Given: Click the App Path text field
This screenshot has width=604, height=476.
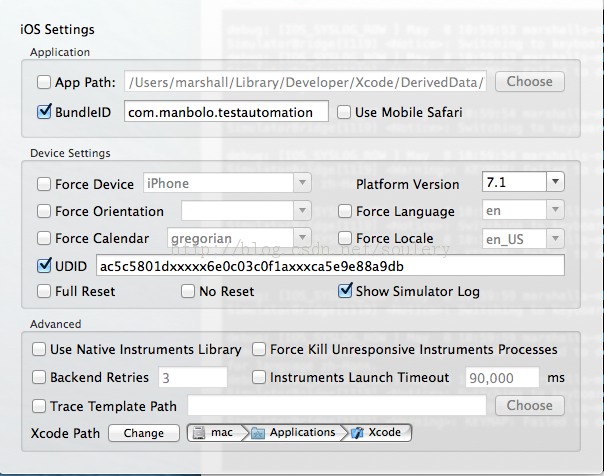Looking at the screenshot, I should pyautogui.click(x=305, y=81).
